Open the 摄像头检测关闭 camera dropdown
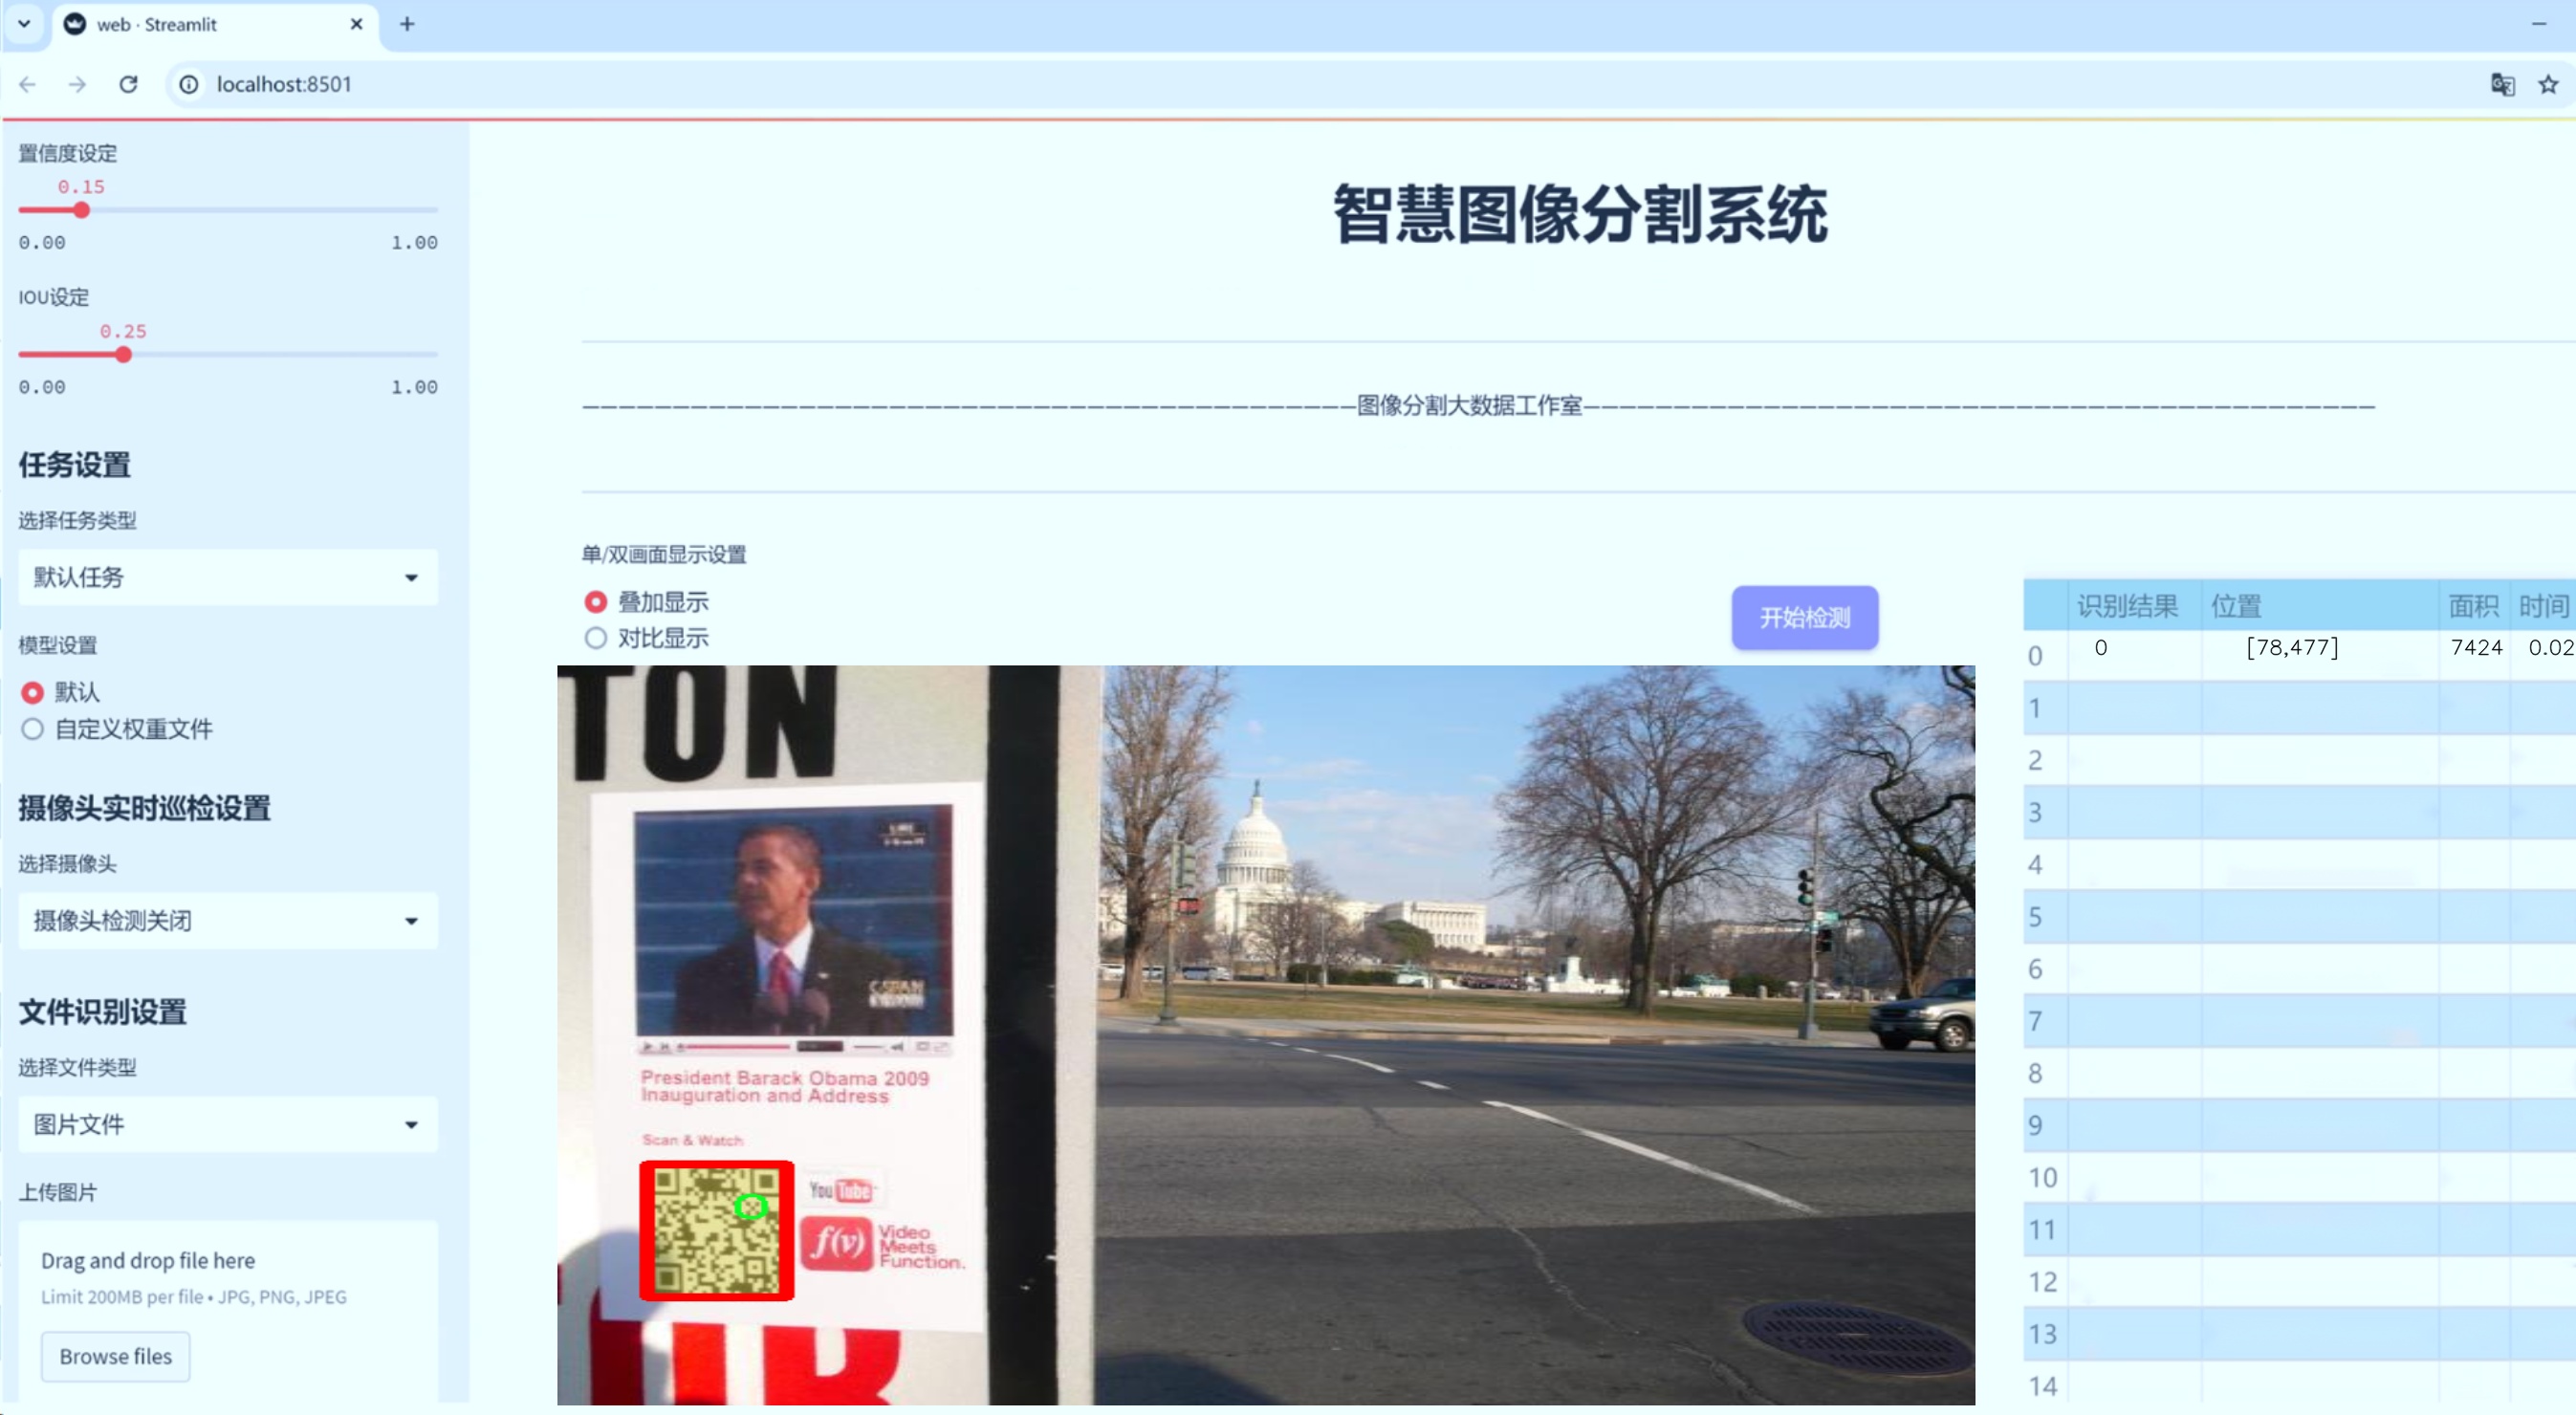This screenshot has width=2576, height=1415. (x=228, y=920)
